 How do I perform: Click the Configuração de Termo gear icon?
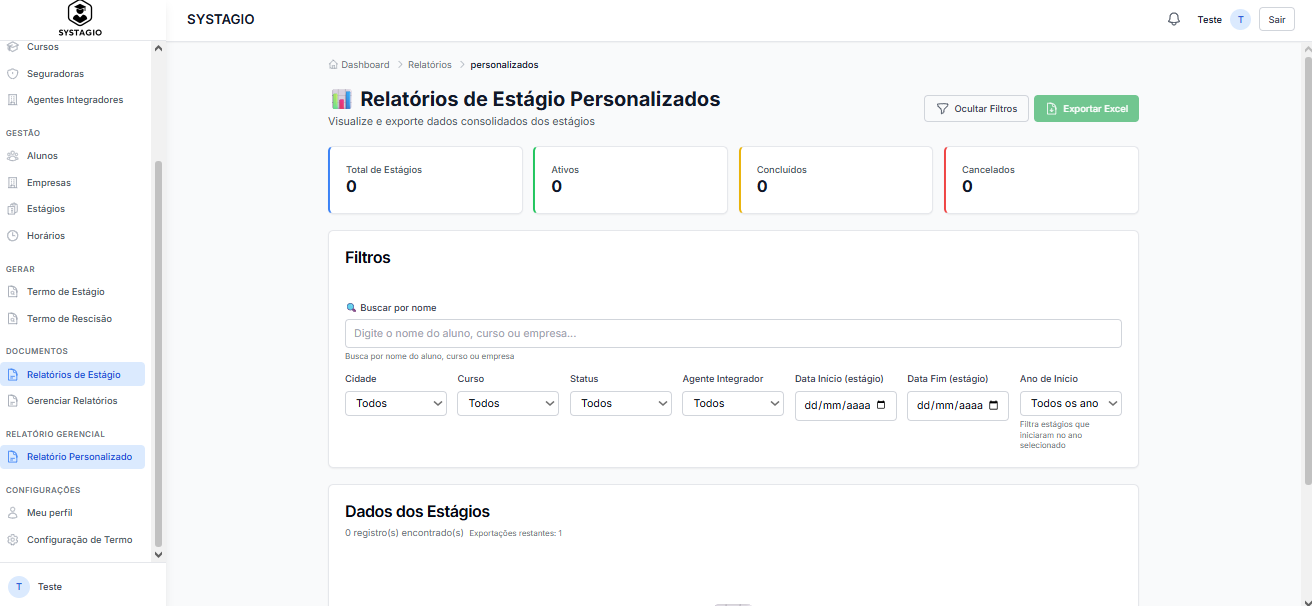point(13,540)
